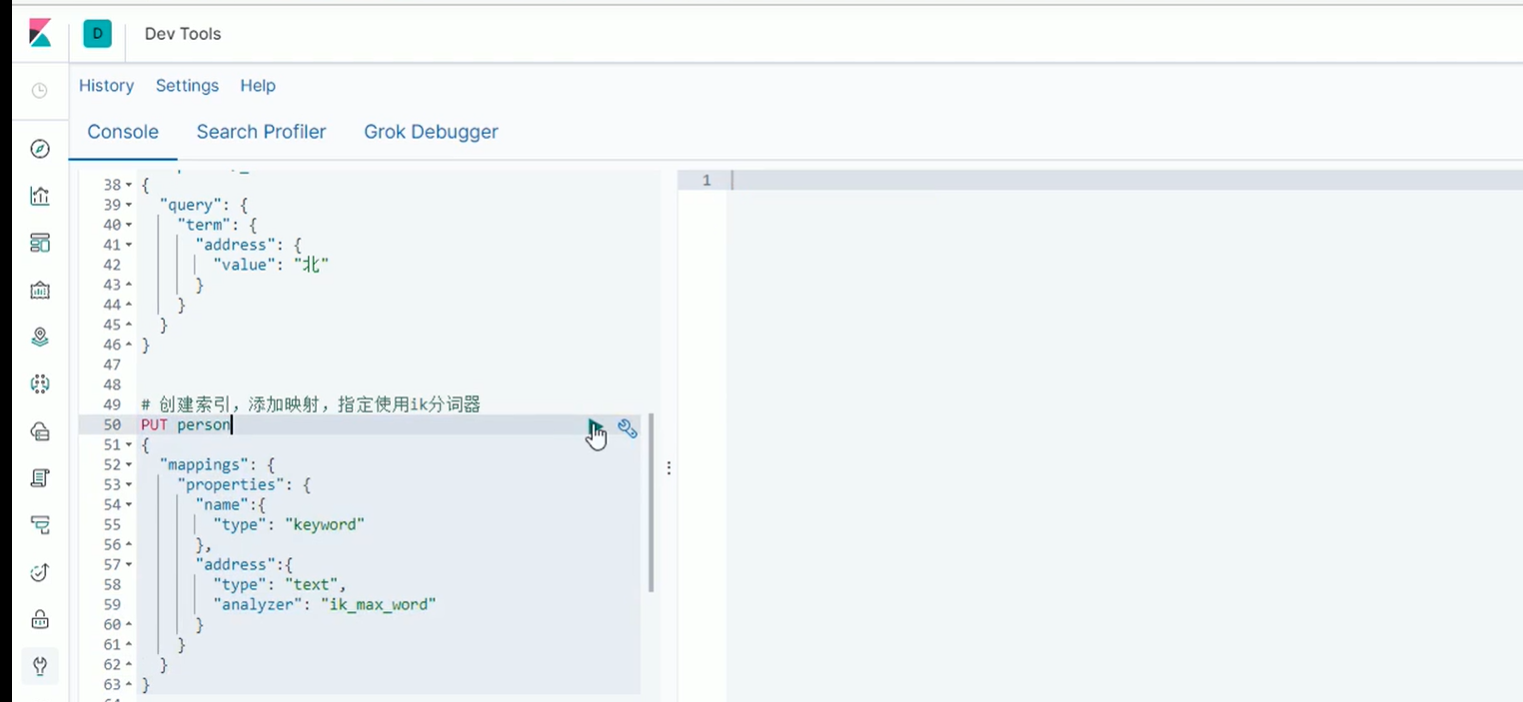Run the PUT person request
This screenshot has height=702, width=1523.
coord(595,428)
